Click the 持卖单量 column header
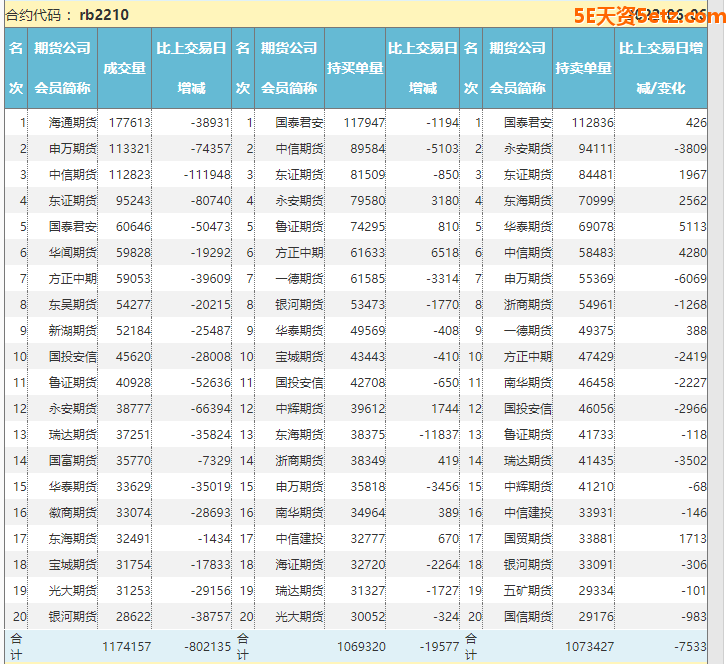Viewport: 728px width, 664px height. tap(583, 68)
